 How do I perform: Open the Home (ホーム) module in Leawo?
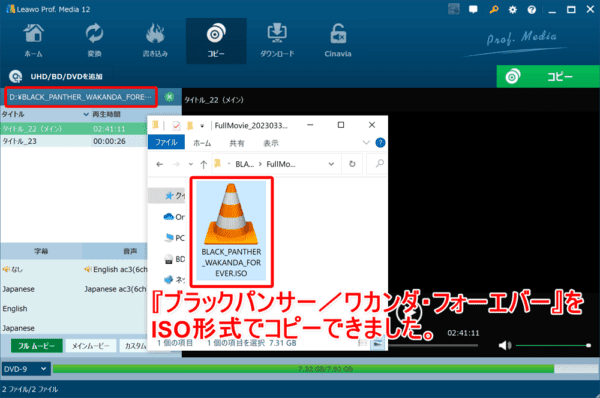34,41
